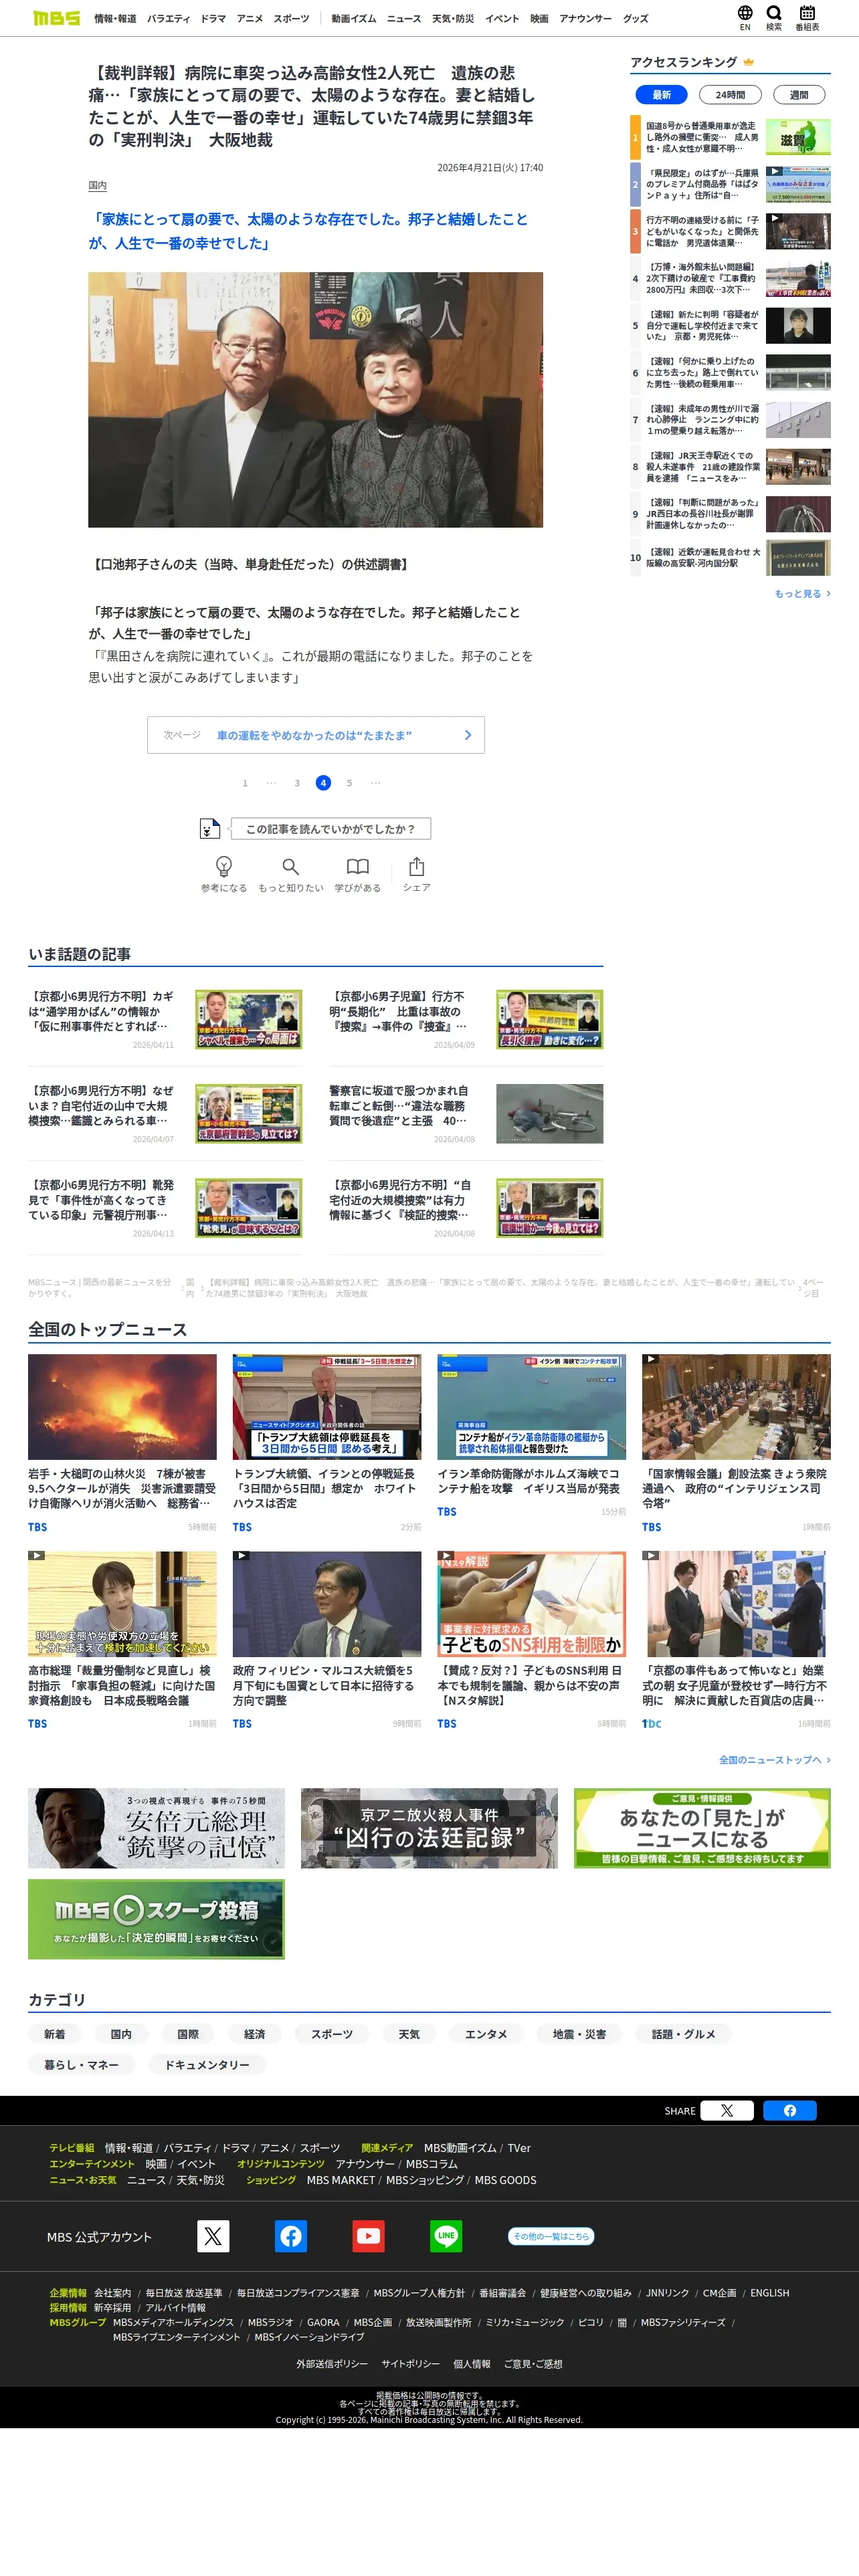The height and width of the screenshot is (2576, 859).
Task: Click the シェア share icon
Action: [417, 866]
